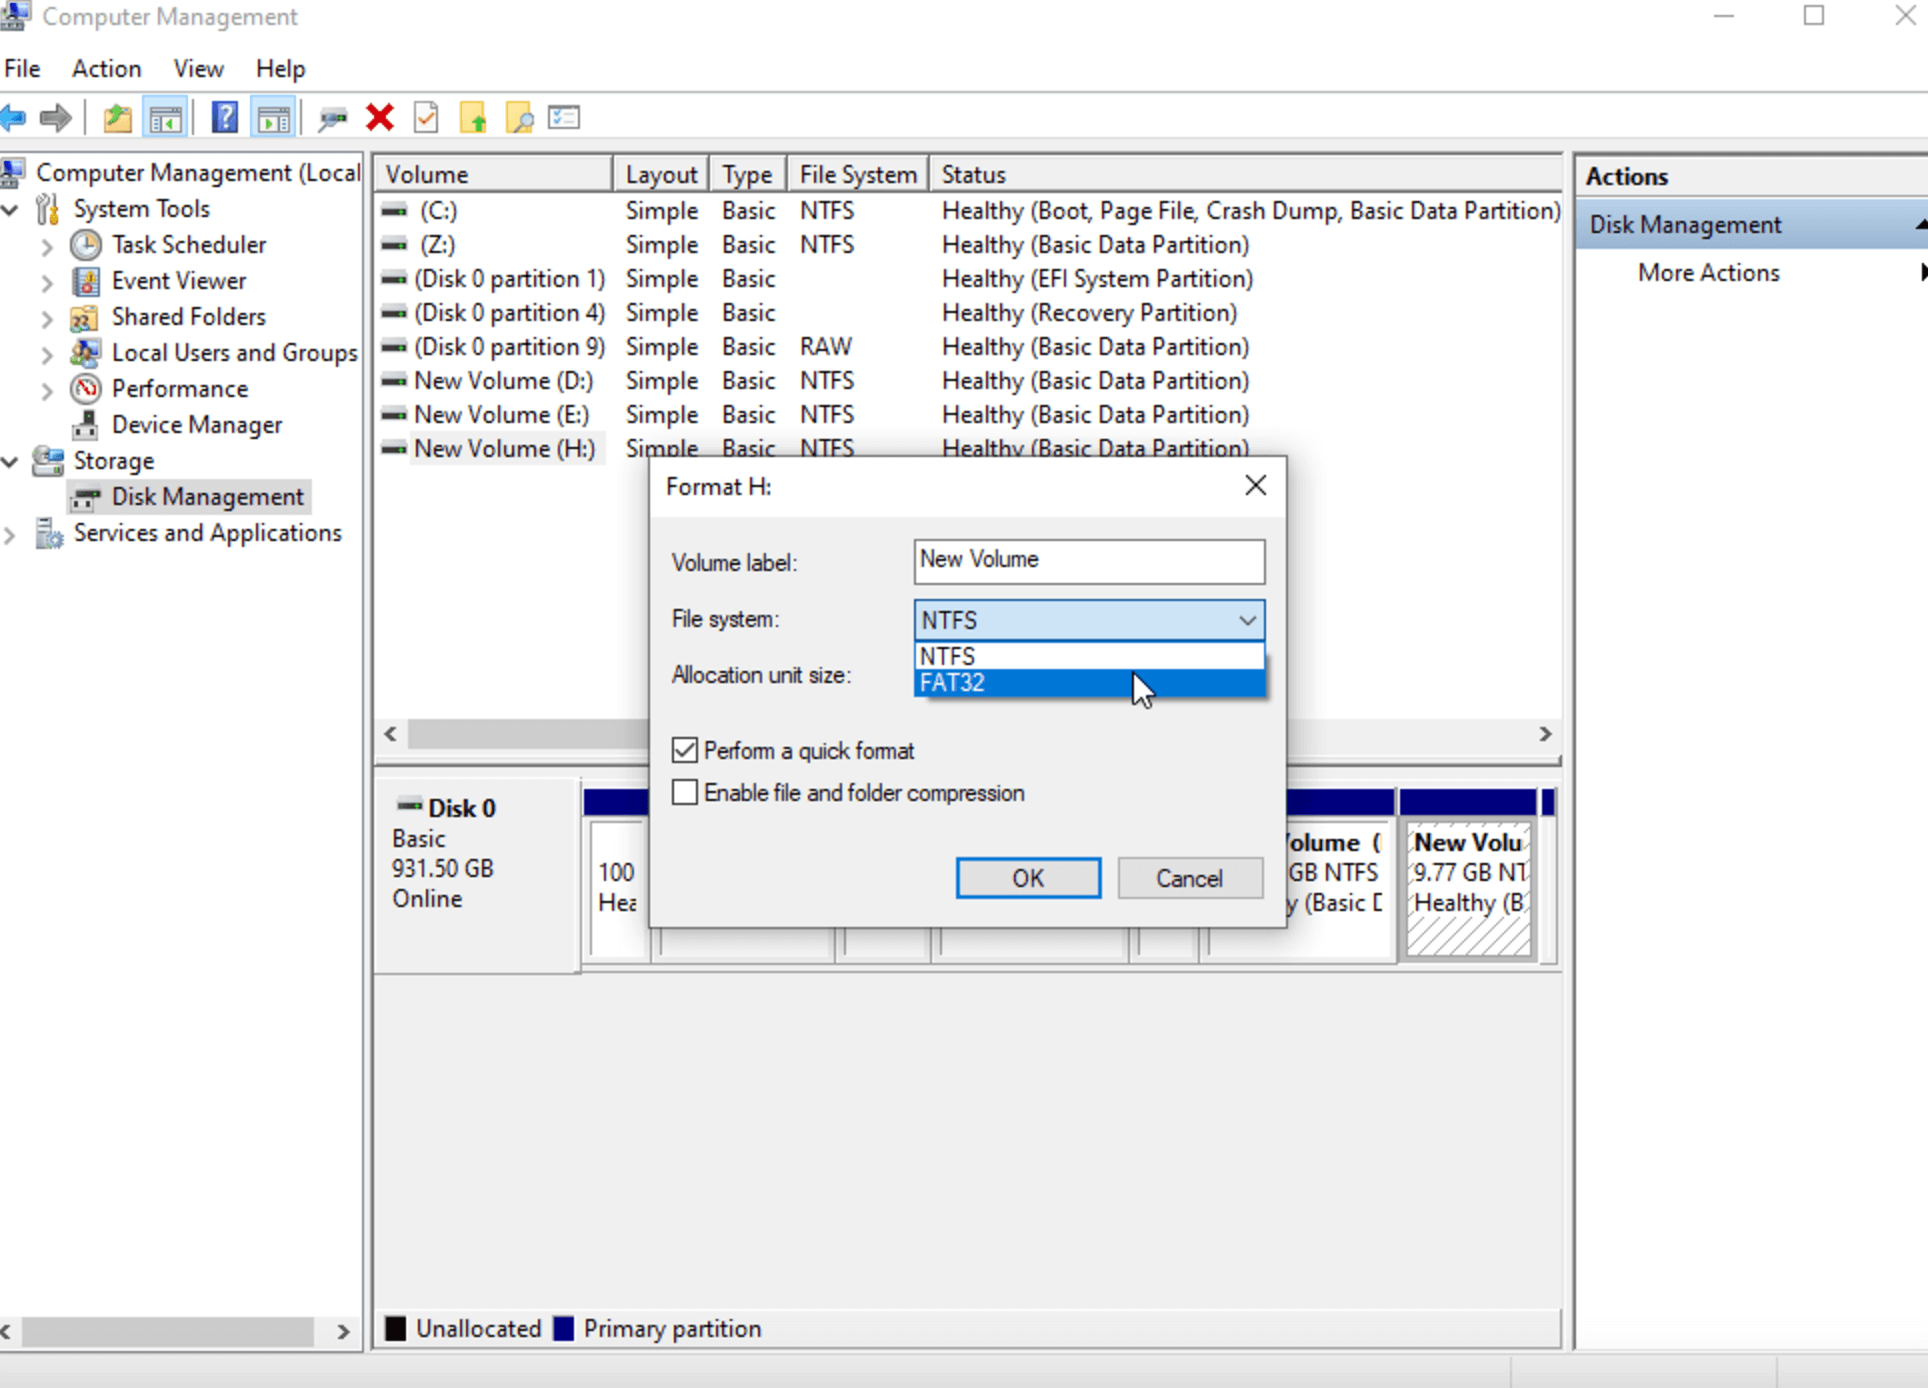Uncheck Perform a quick format
This screenshot has width=1928, height=1388.
685,750
